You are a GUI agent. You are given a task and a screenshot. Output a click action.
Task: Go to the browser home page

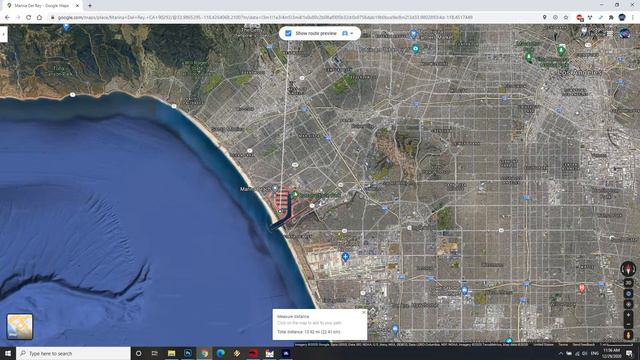point(40,18)
